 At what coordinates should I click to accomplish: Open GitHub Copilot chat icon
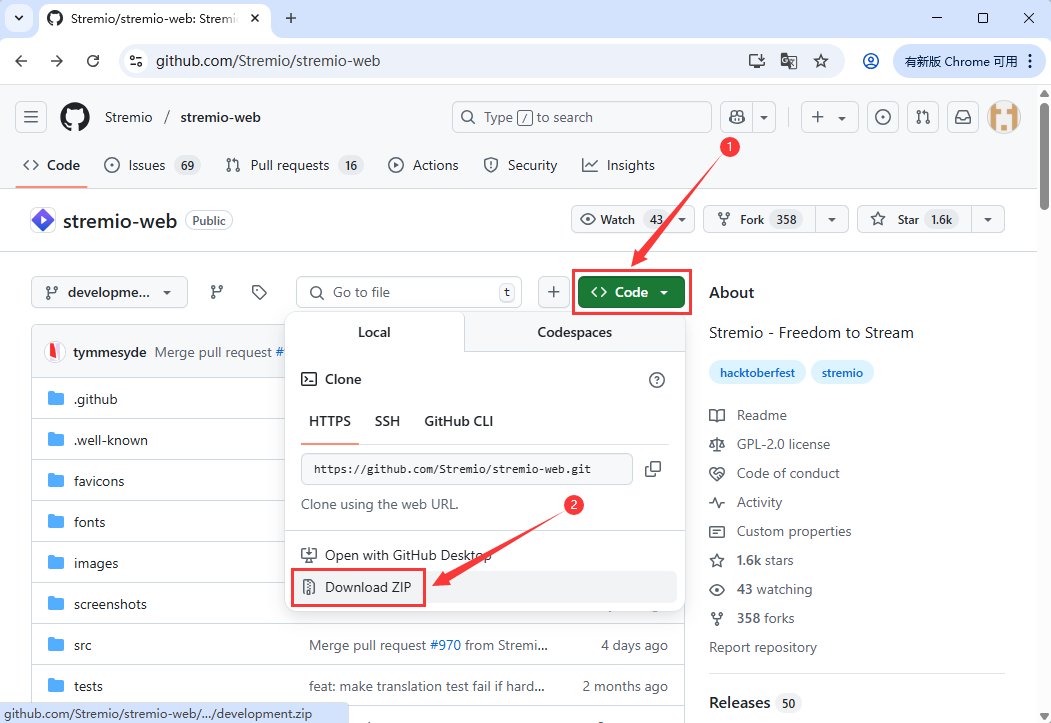pyautogui.click(x=737, y=117)
